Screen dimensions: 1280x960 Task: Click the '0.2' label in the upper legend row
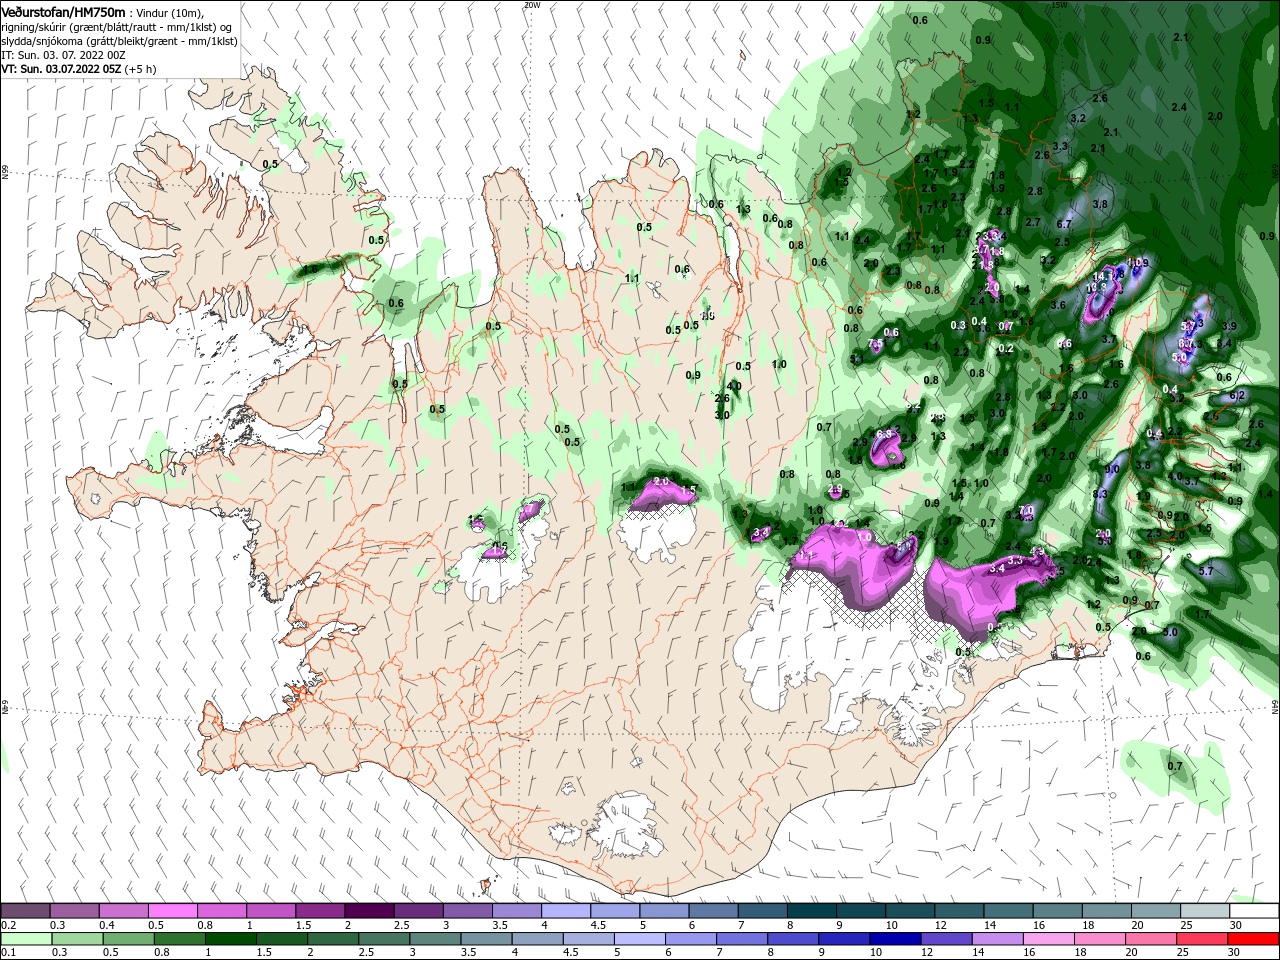[8, 925]
